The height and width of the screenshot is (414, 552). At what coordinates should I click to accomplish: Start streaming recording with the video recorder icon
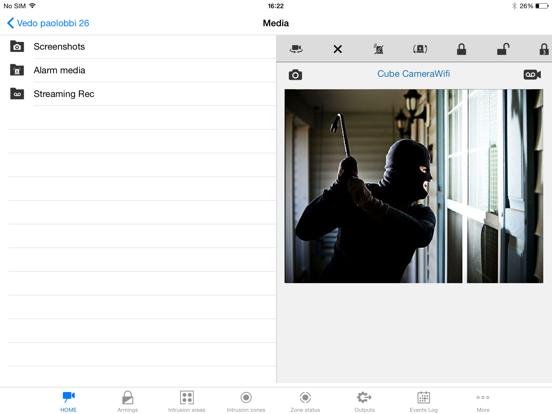click(532, 75)
